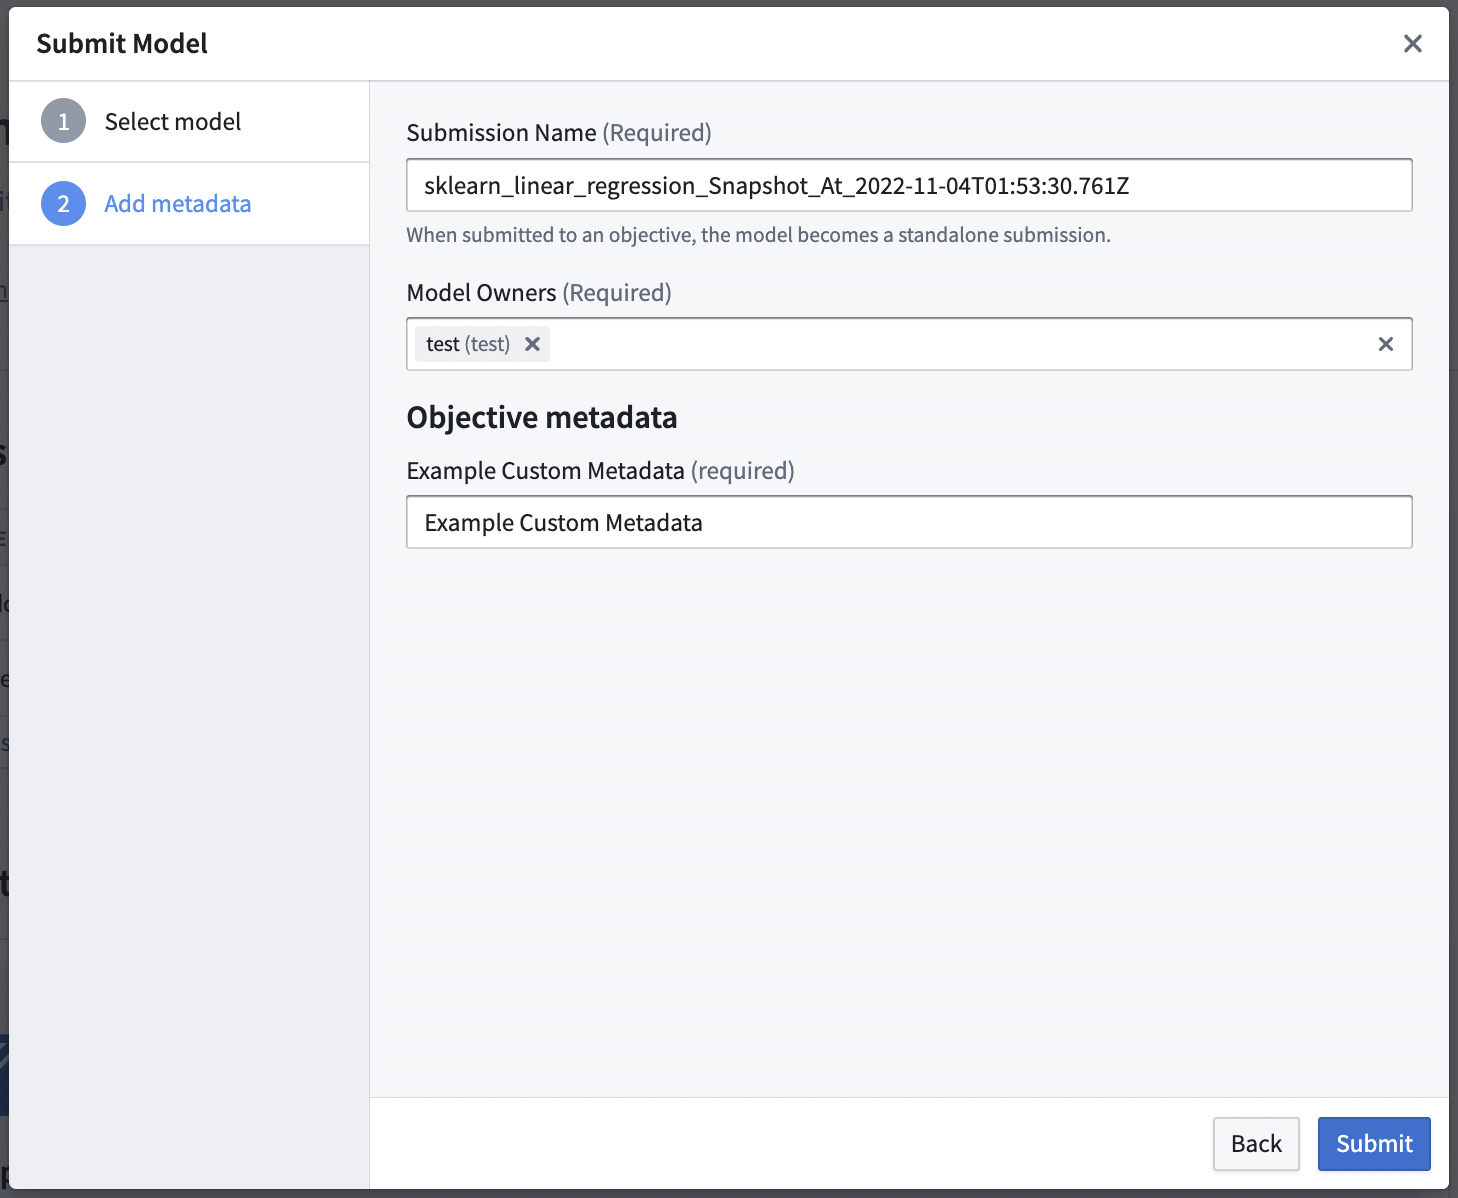
Task: Focus the Submission Name text field
Action: [x=909, y=185]
